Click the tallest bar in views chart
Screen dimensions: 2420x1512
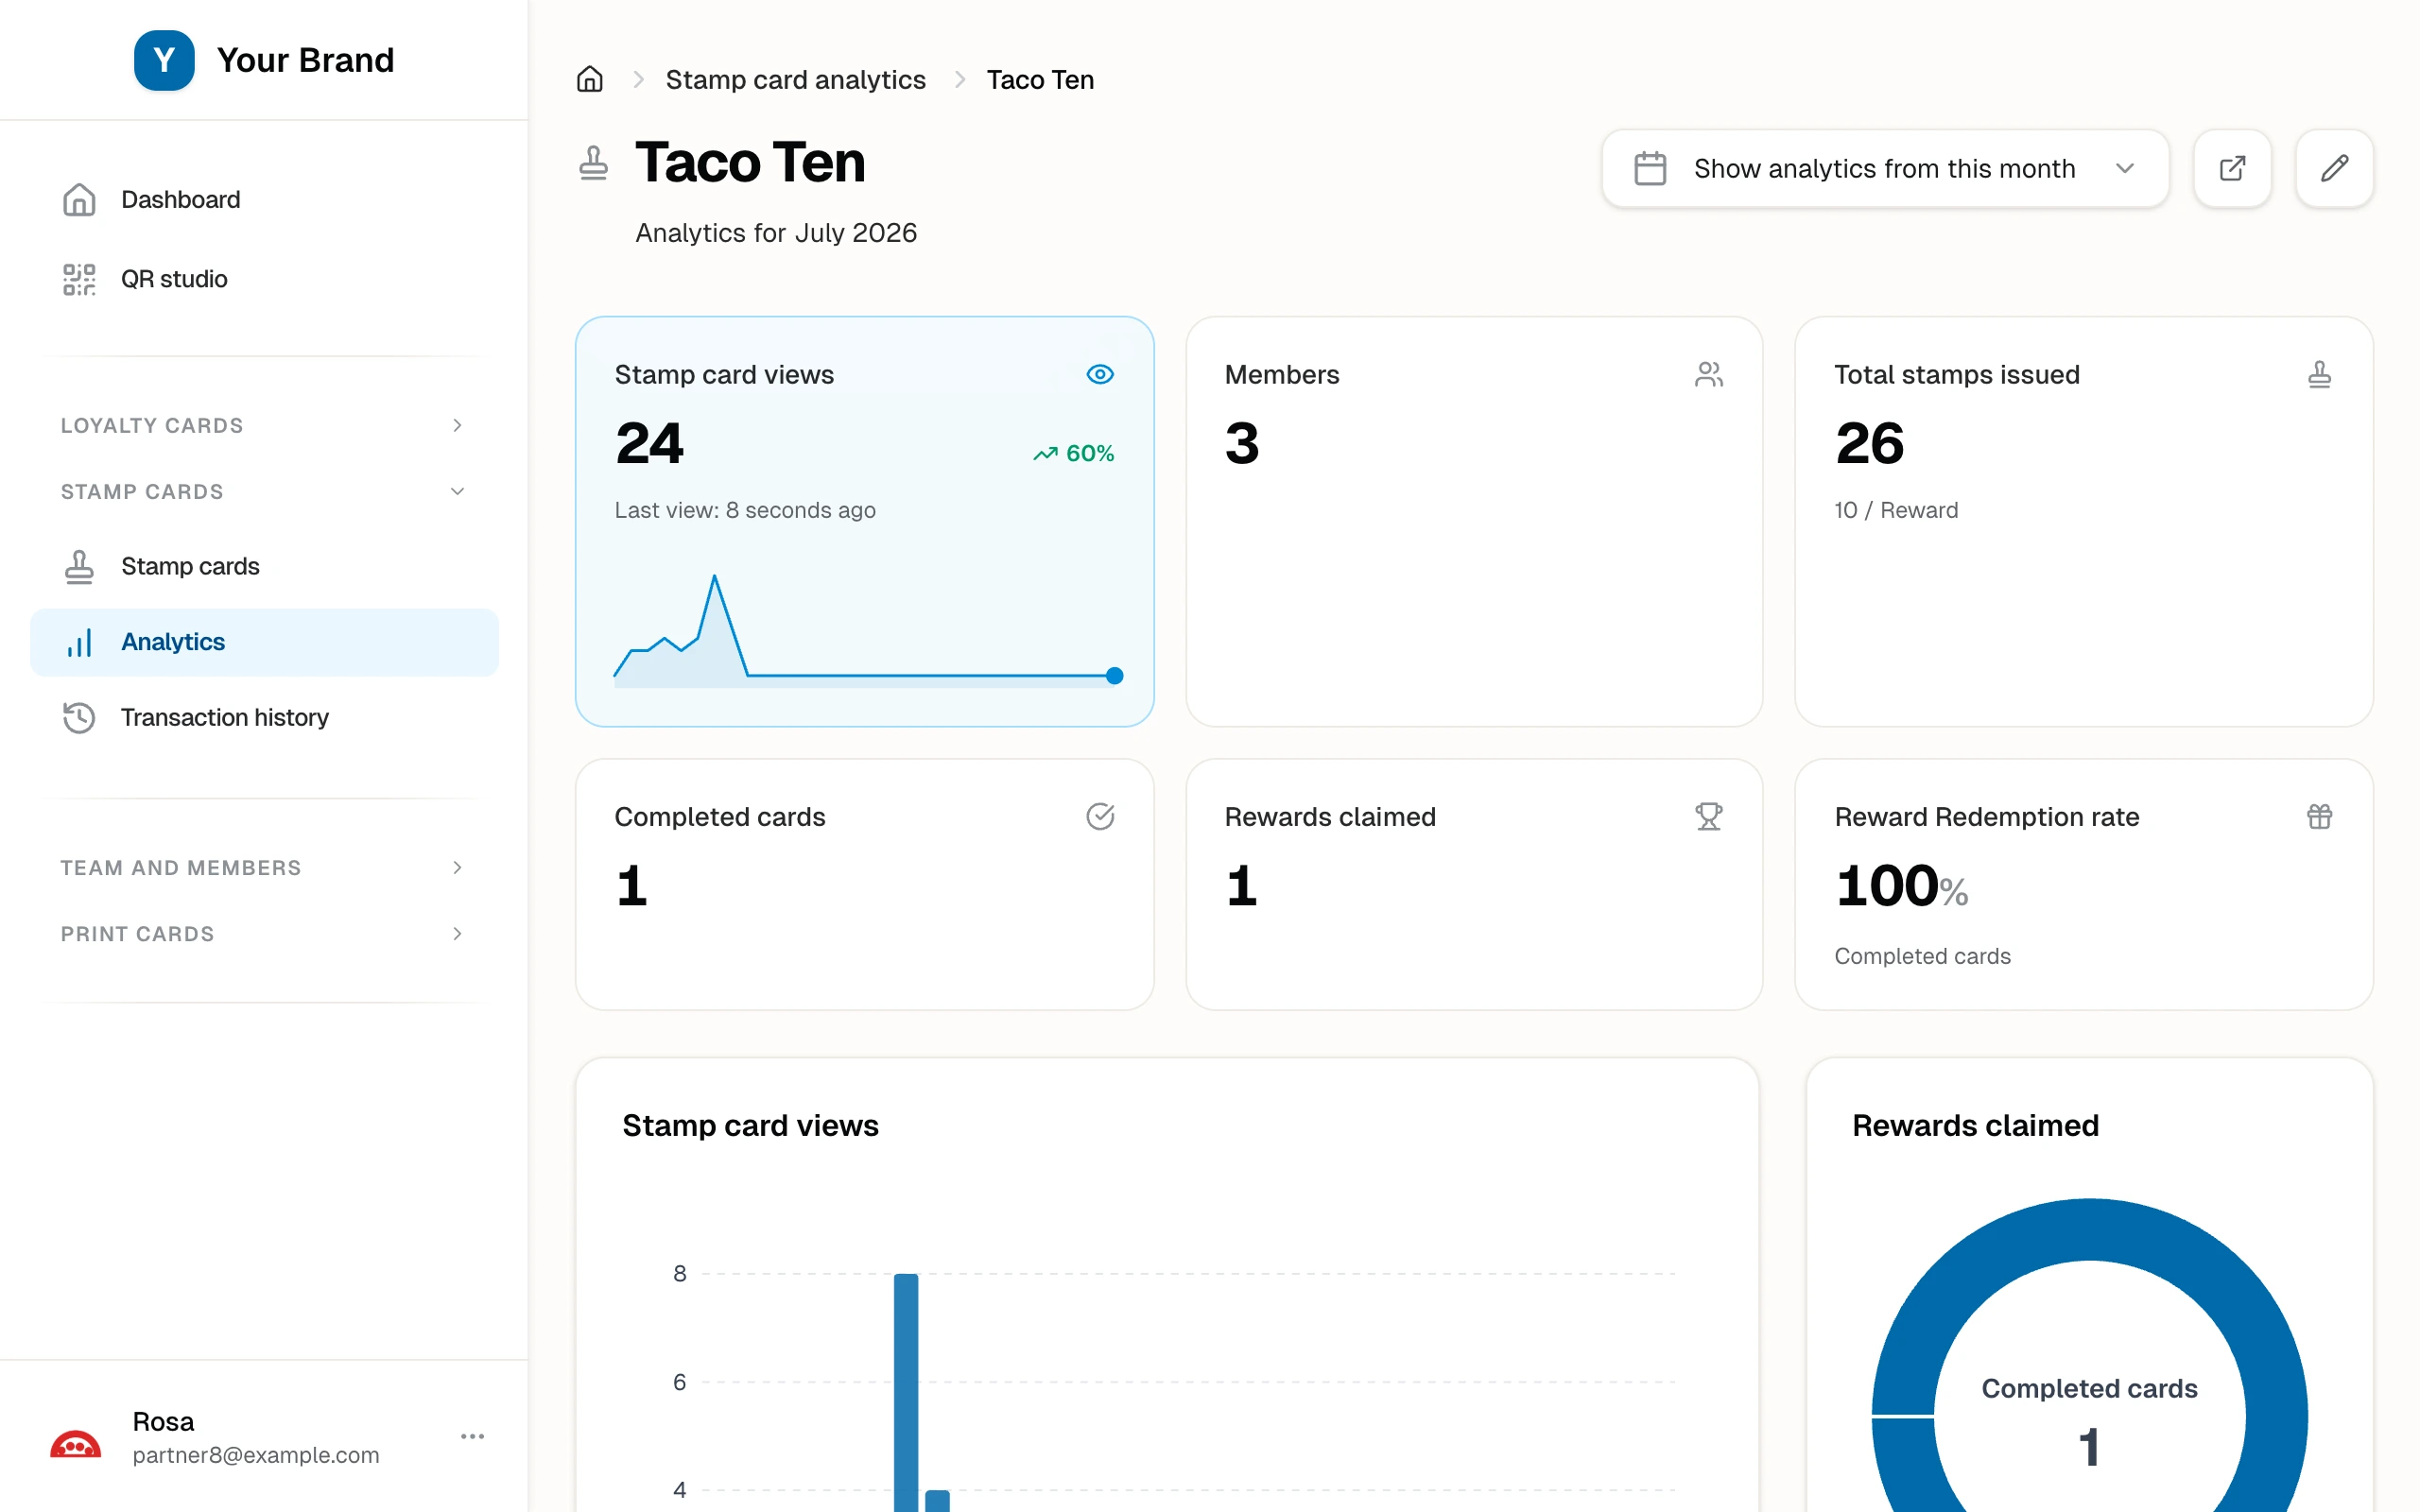click(906, 1392)
